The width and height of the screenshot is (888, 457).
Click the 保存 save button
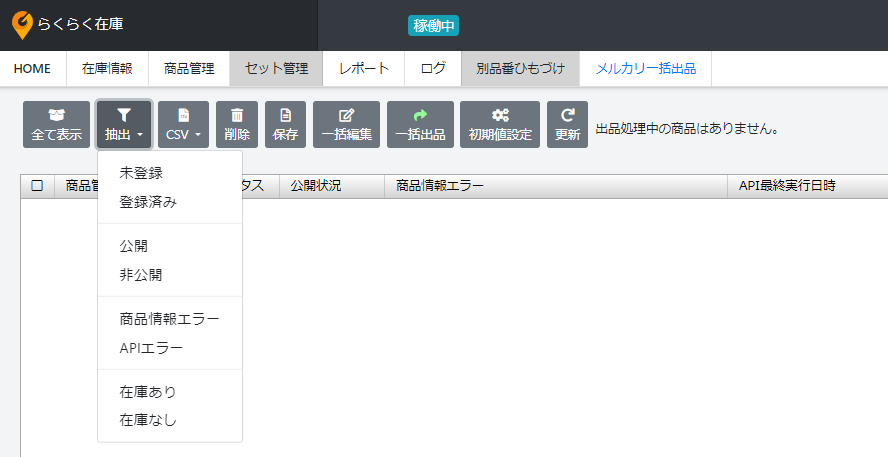tap(285, 125)
